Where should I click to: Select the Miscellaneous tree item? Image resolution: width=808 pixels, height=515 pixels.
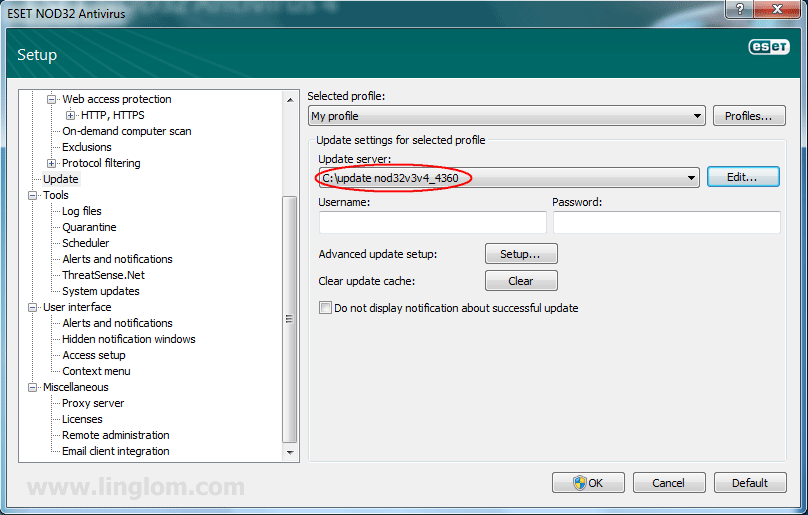click(x=76, y=387)
